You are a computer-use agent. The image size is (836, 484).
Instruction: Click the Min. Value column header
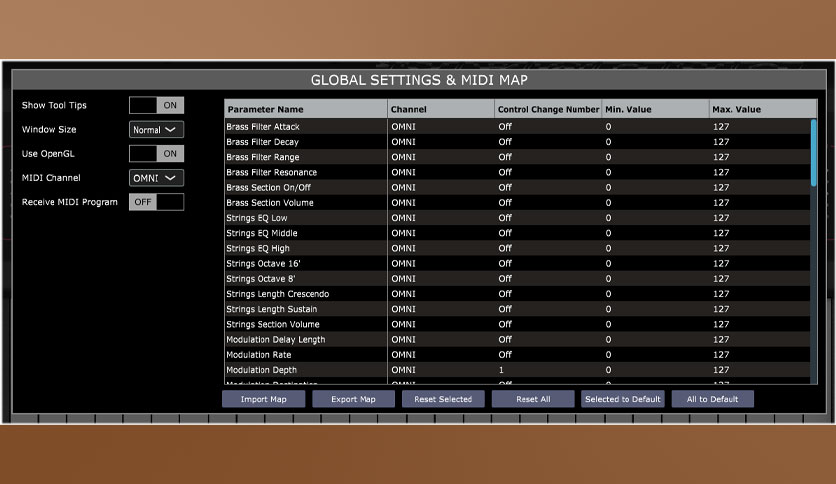(x=655, y=109)
